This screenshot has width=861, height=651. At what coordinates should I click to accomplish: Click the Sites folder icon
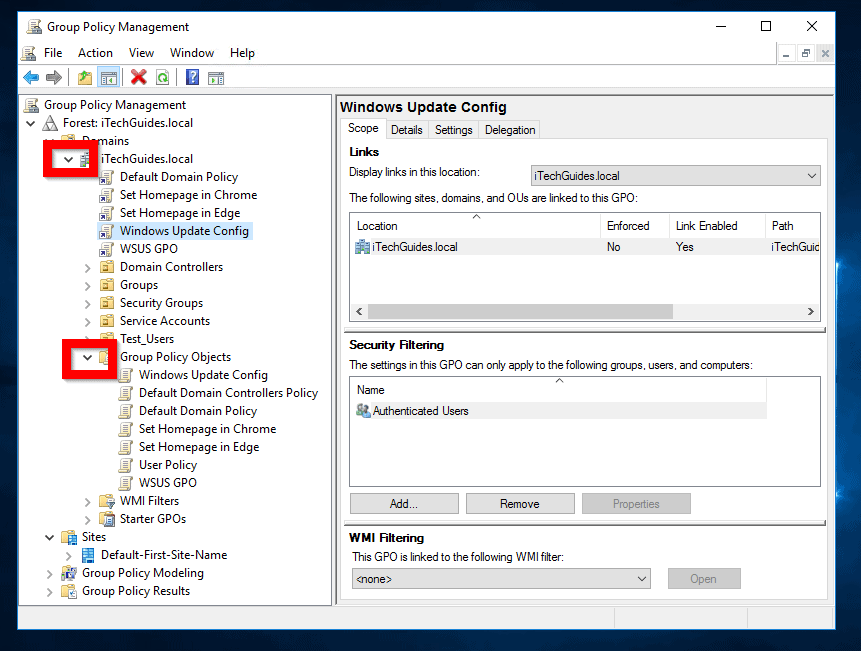coord(69,537)
